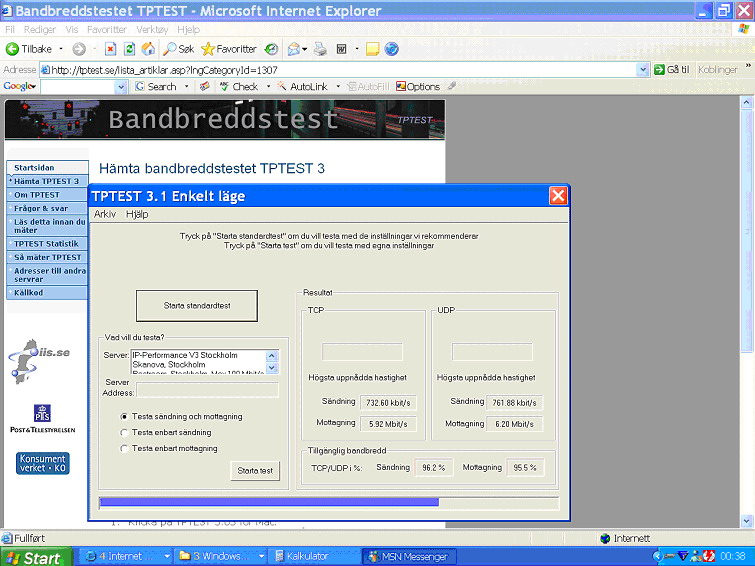Stop page loading with red X icon

pyautogui.click(x=110, y=49)
